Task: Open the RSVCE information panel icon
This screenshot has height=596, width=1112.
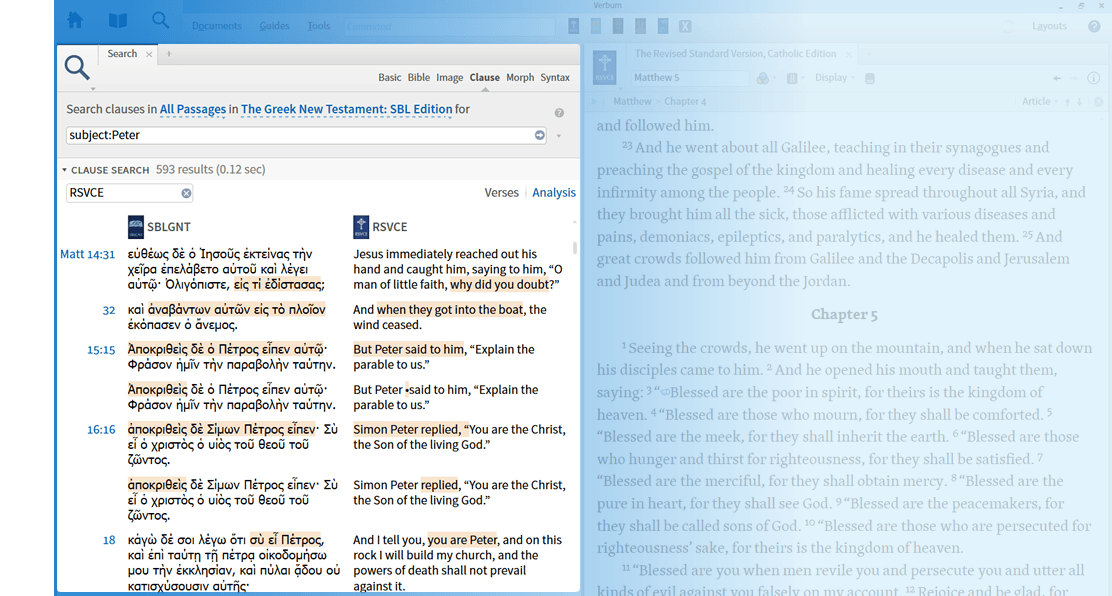Action: (1094, 78)
